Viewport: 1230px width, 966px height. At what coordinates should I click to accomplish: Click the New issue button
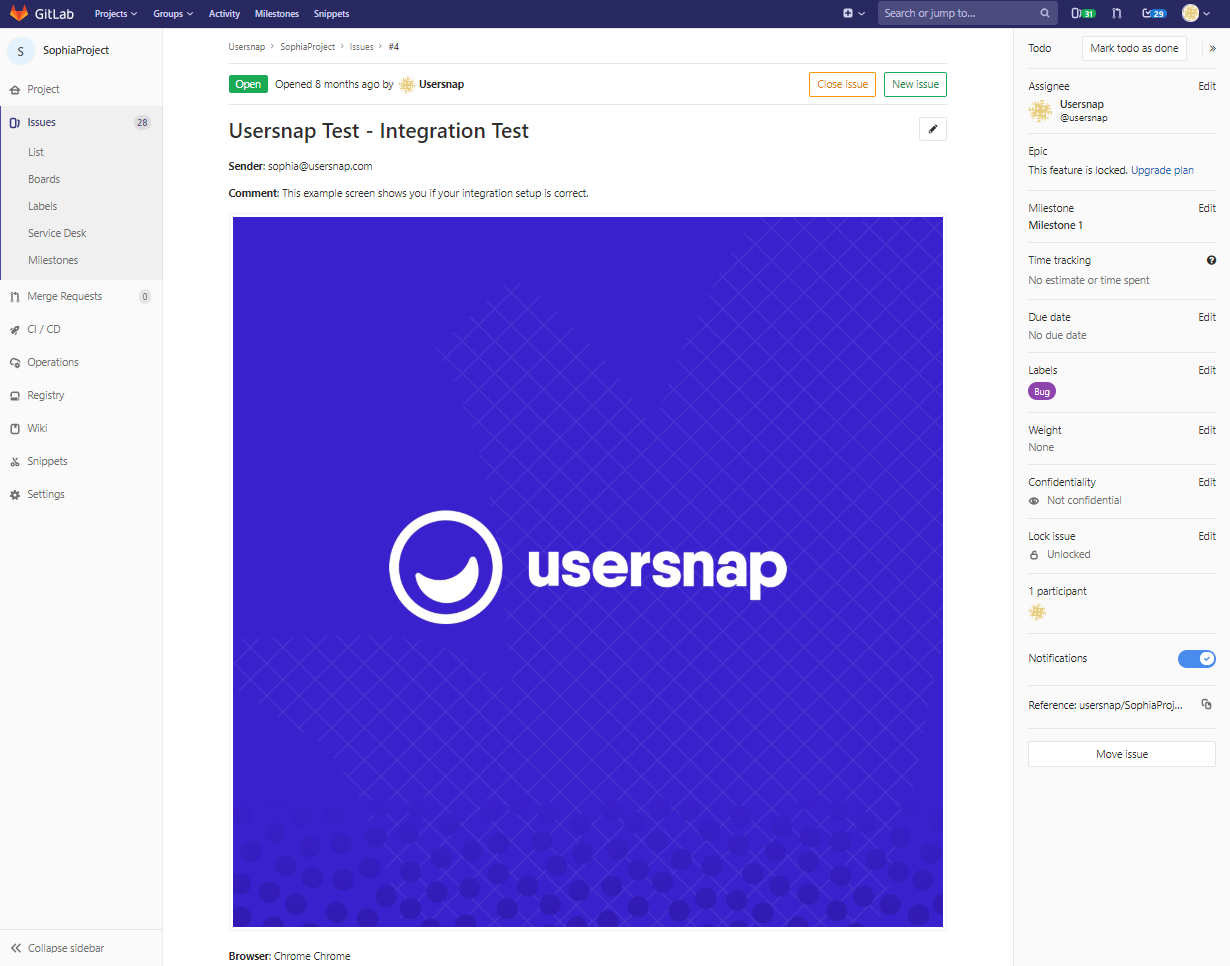(915, 84)
